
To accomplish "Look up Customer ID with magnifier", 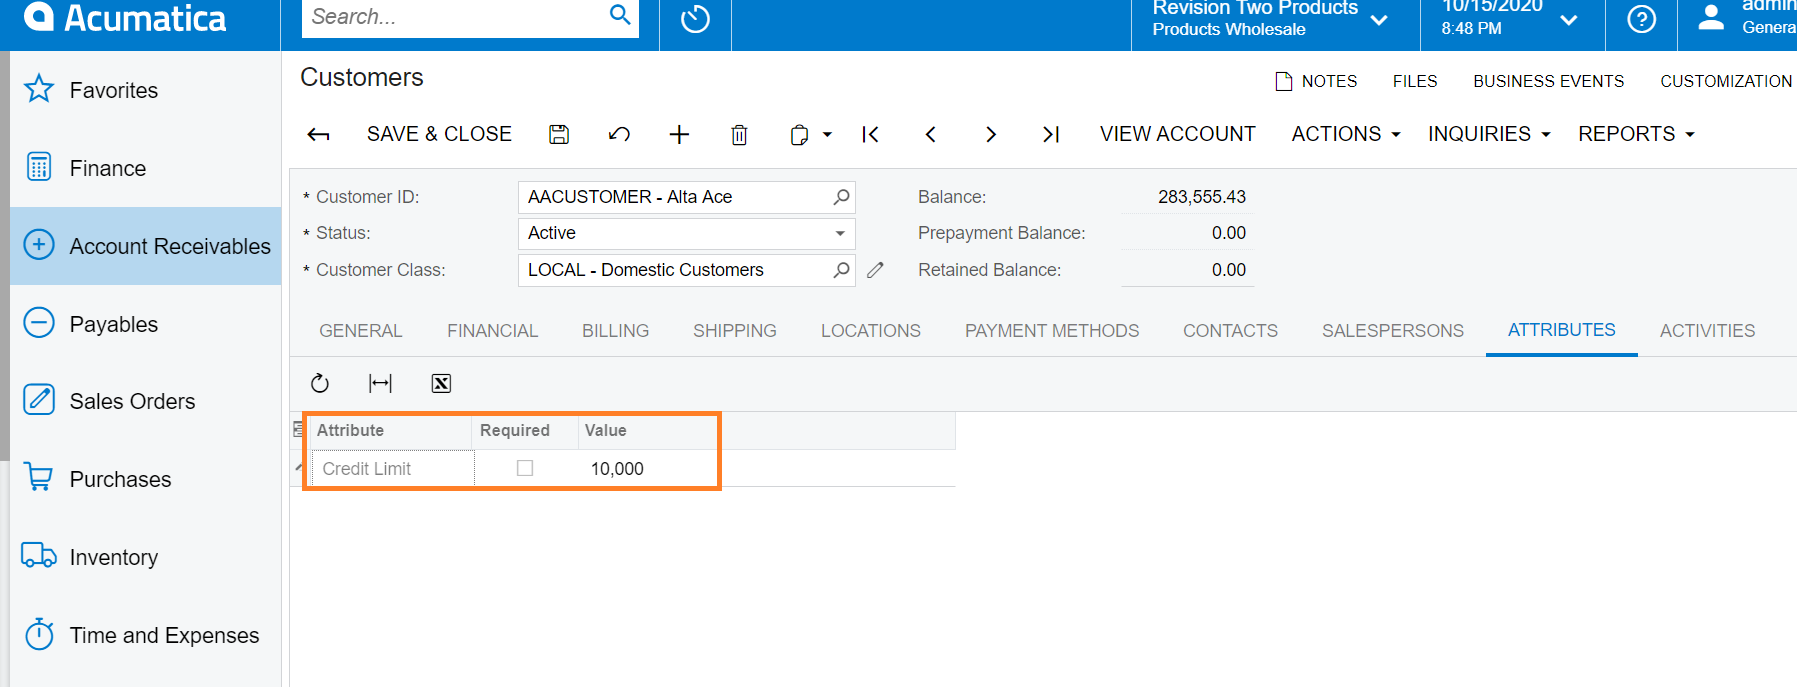I will (841, 197).
